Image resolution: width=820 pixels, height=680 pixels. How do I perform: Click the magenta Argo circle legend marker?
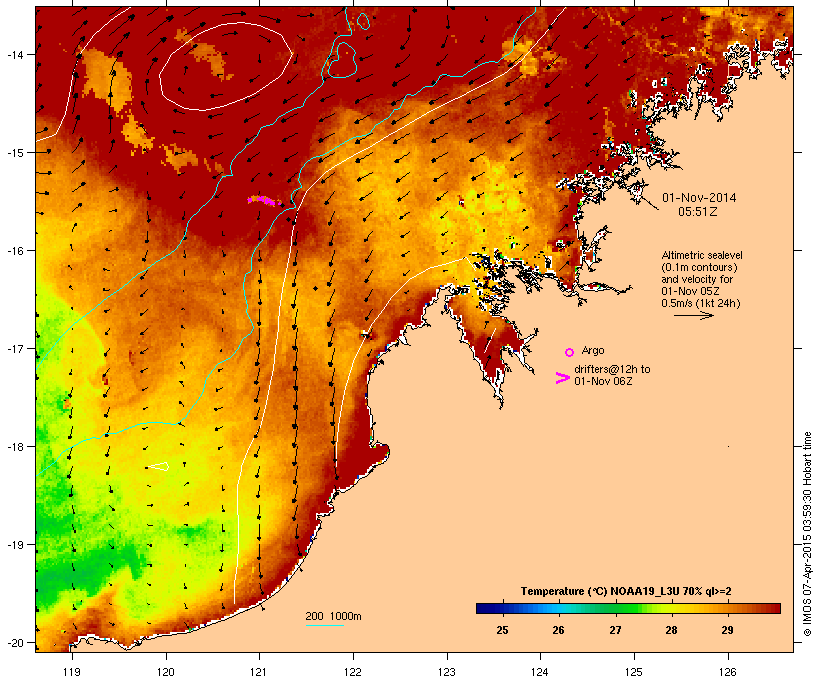(x=569, y=352)
